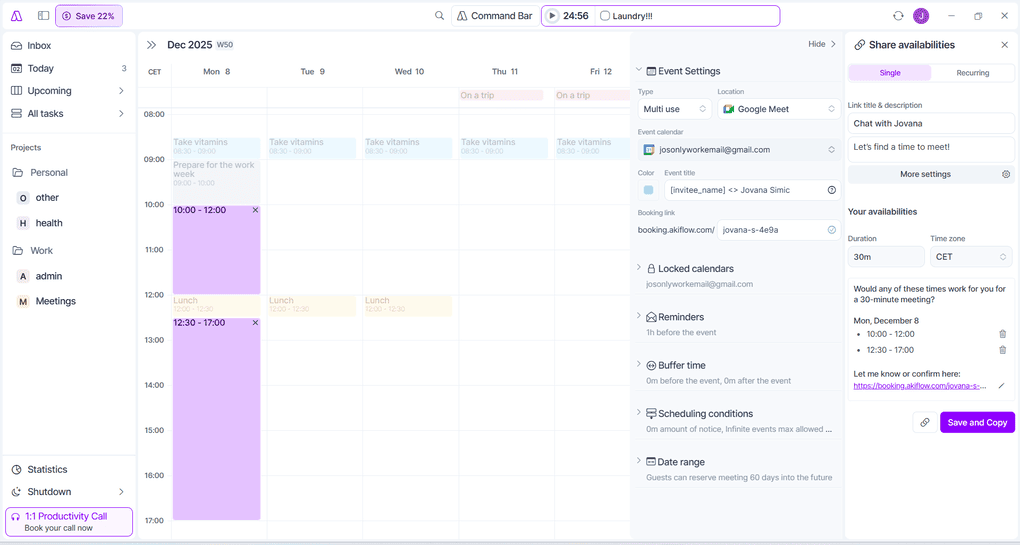Open Thursday's On a trip event

(x=501, y=95)
